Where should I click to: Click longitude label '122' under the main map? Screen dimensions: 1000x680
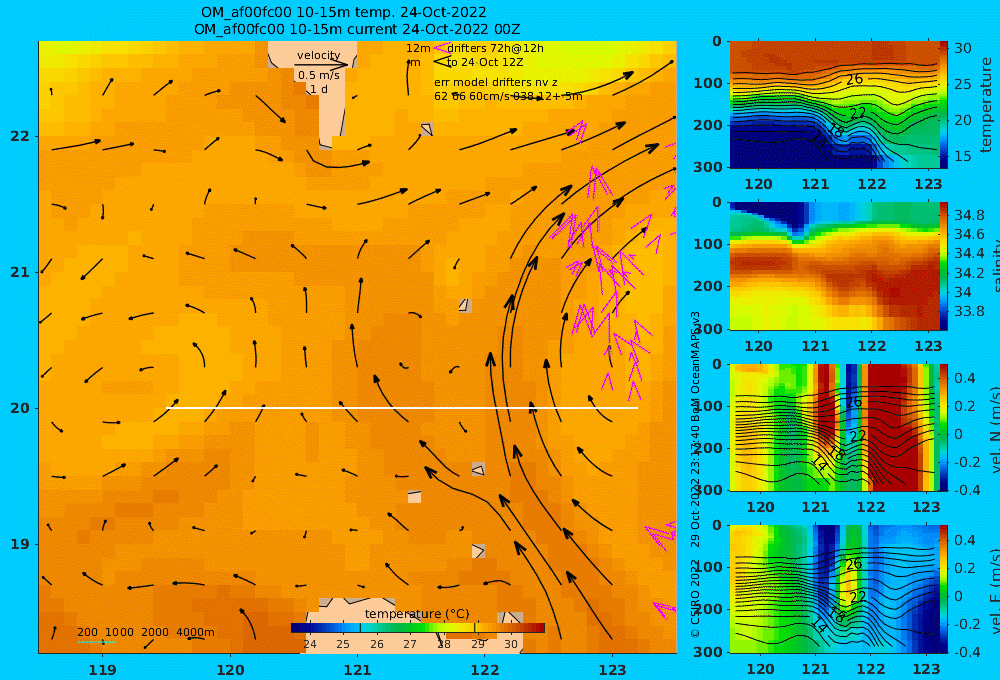pyautogui.click(x=485, y=670)
